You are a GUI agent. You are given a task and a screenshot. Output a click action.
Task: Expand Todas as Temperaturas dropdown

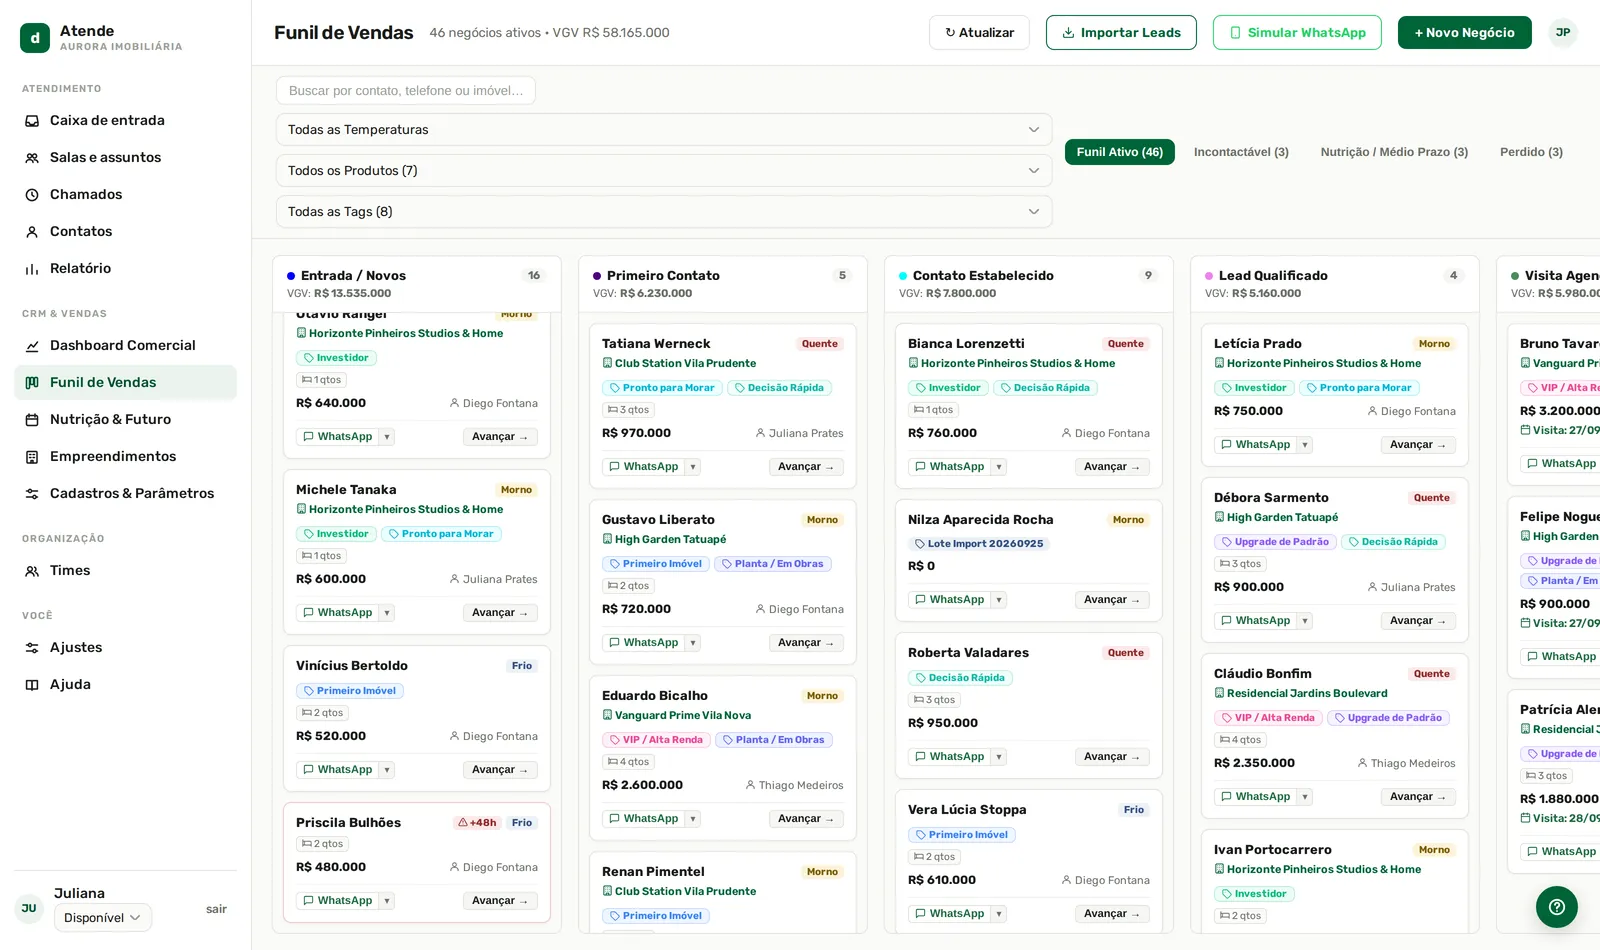664,130
